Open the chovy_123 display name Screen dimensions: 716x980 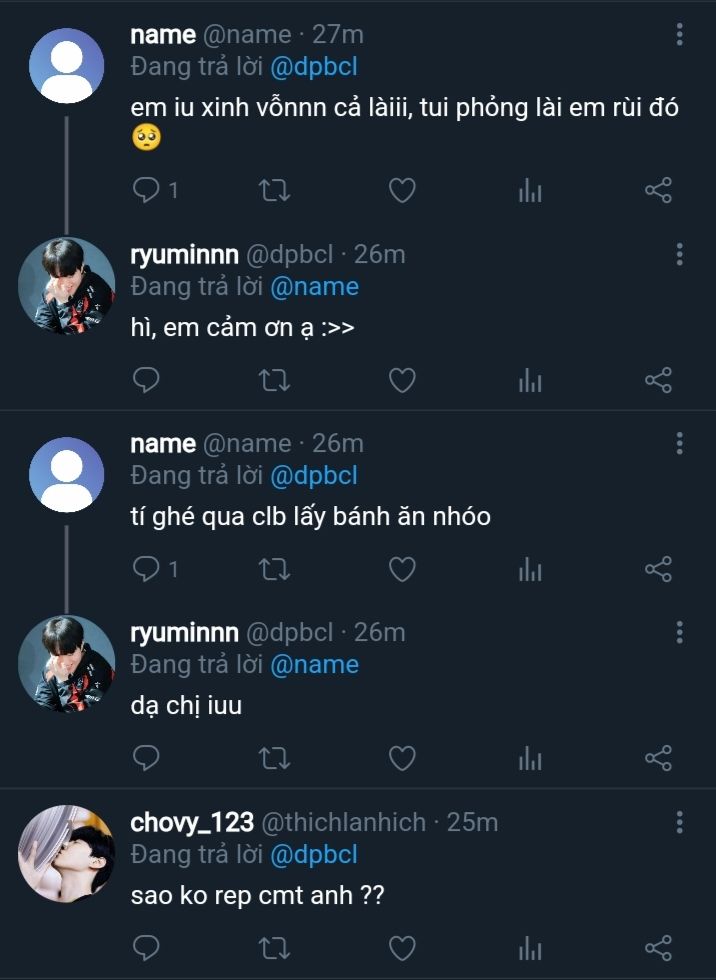pyautogui.click(x=192, y=823)
